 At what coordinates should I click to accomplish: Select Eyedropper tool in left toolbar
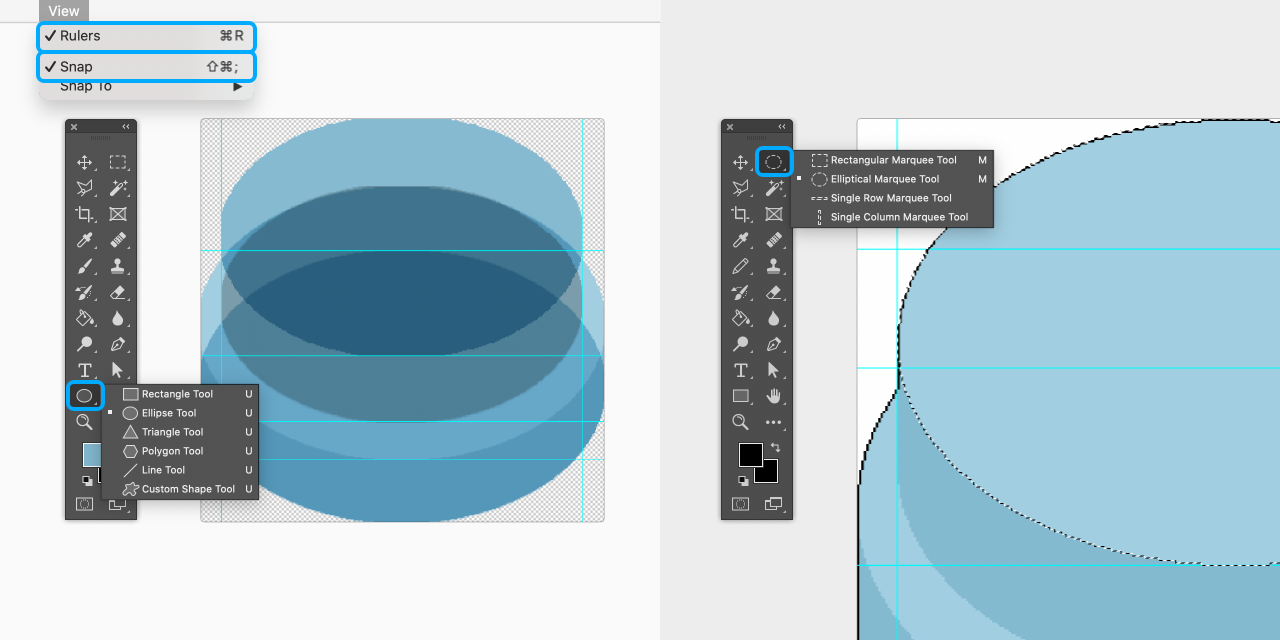pos(85,240)
